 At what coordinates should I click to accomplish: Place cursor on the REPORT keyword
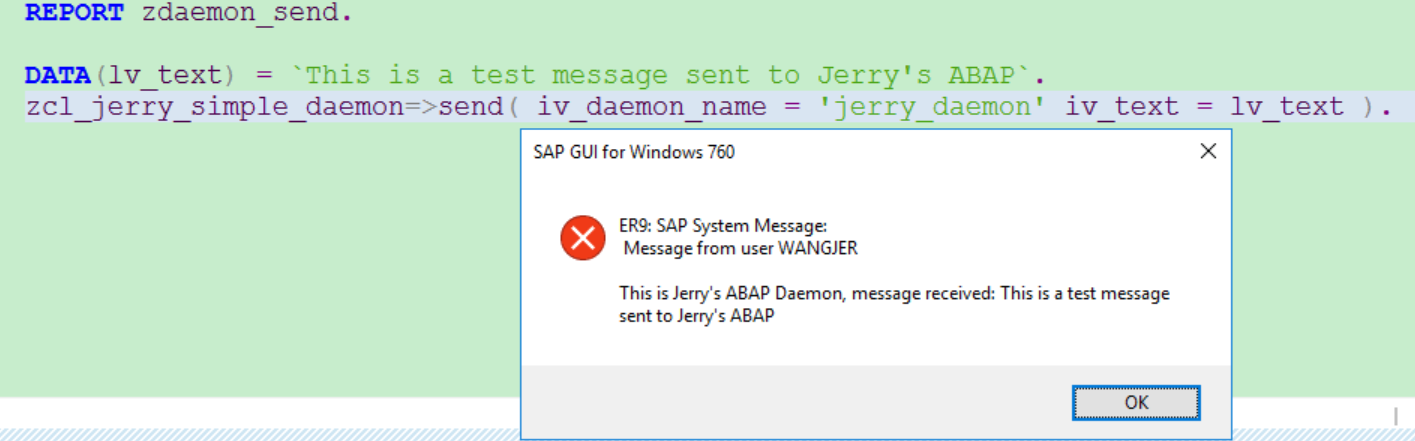(75, 14)
